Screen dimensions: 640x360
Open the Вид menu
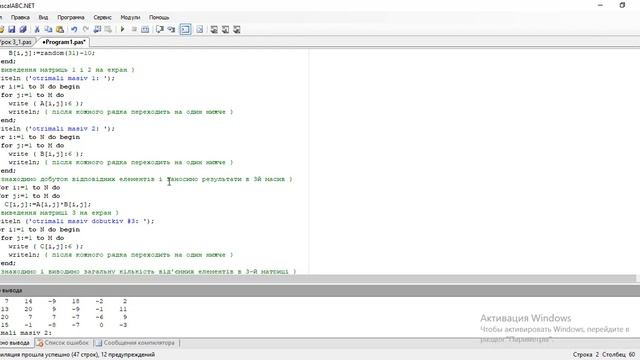(x=43, y=17)
